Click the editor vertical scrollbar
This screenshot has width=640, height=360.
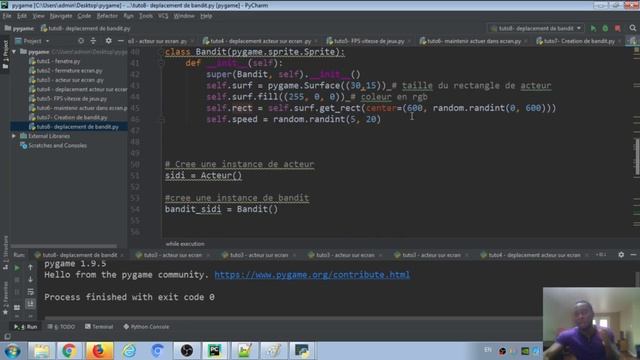pos(637,157)
